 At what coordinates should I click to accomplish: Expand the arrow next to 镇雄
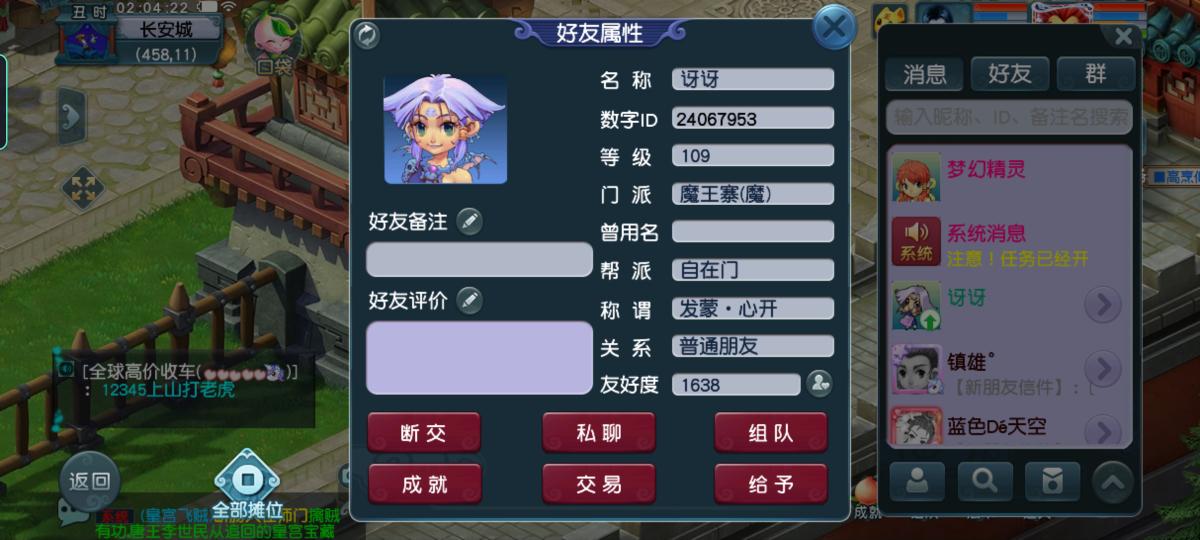(x=1103, y=368)
